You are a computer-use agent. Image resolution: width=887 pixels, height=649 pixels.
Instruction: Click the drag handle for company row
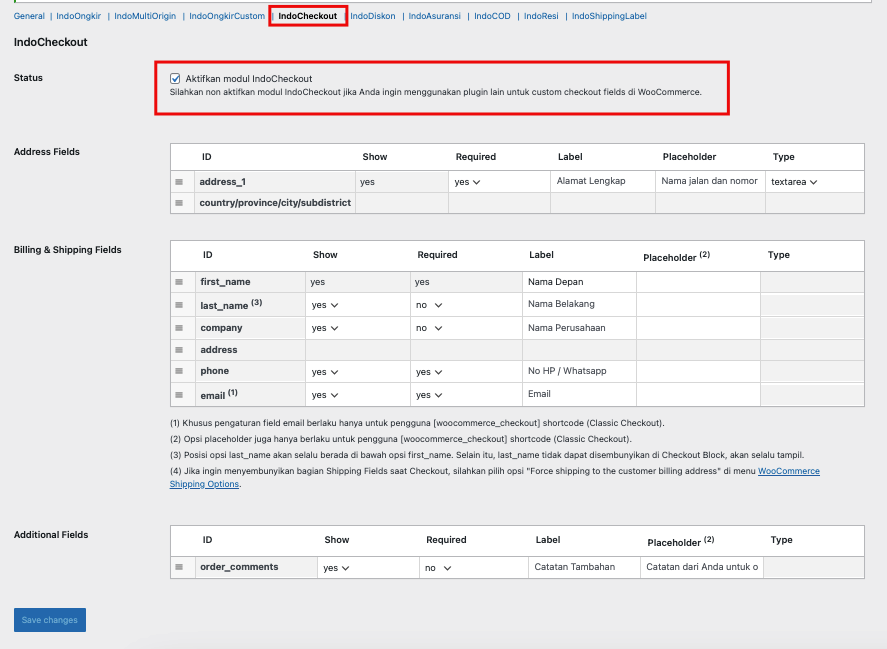(180, 328)
